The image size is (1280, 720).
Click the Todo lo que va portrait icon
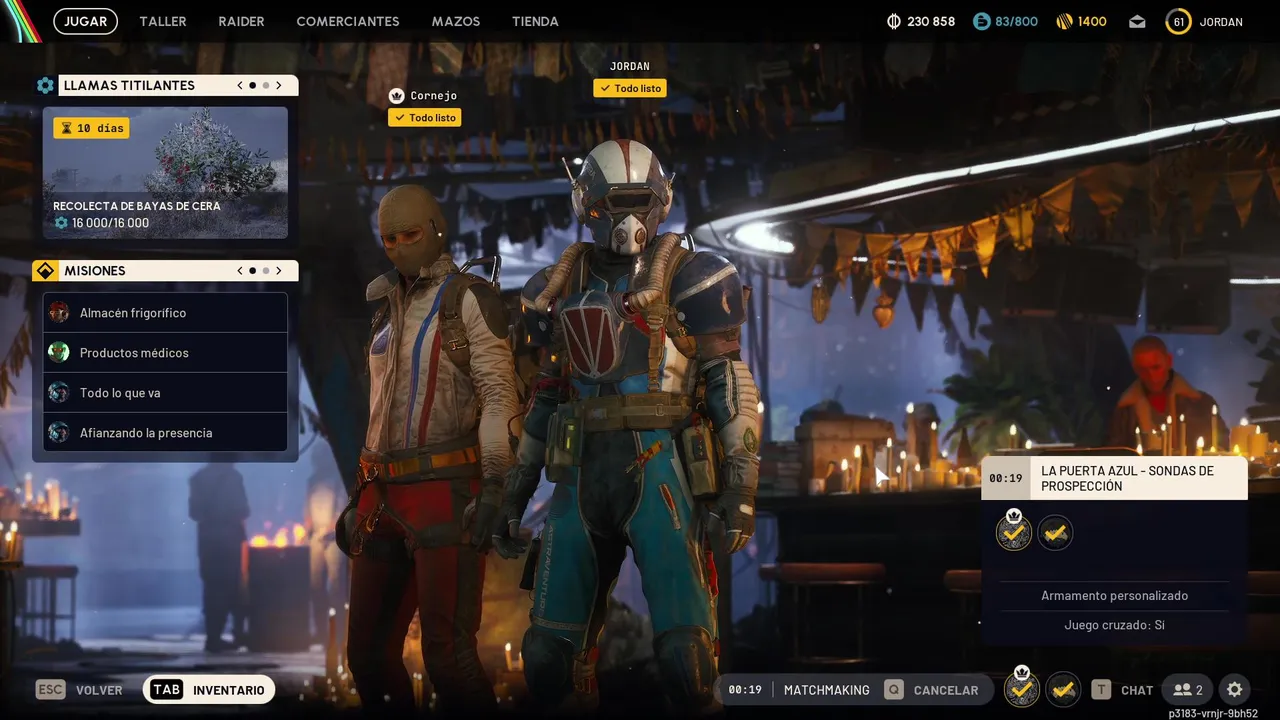pyautogui.click(x=59, y=393)
